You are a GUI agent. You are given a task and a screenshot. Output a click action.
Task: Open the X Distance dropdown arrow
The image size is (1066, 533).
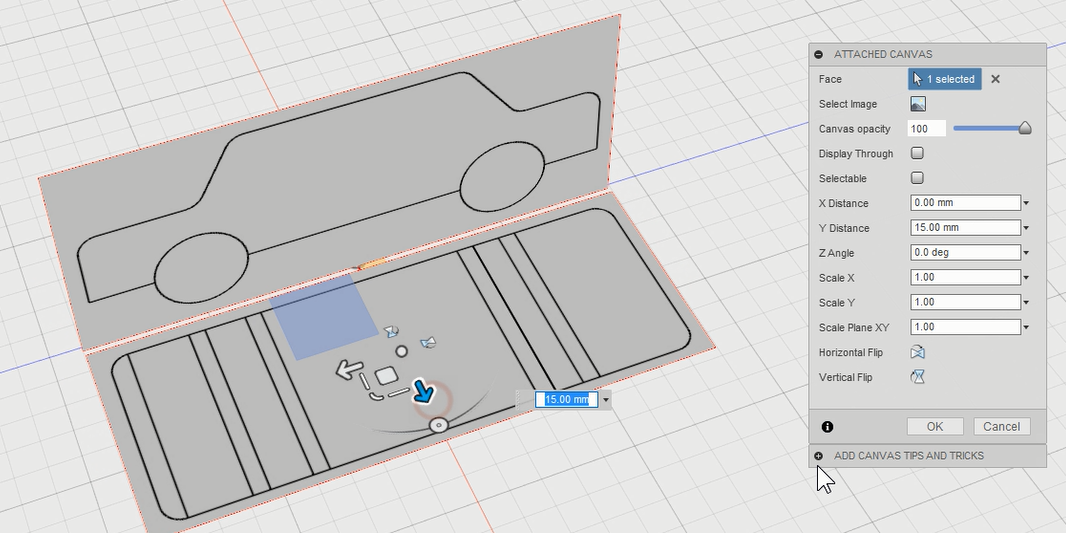click(1026, 203)
